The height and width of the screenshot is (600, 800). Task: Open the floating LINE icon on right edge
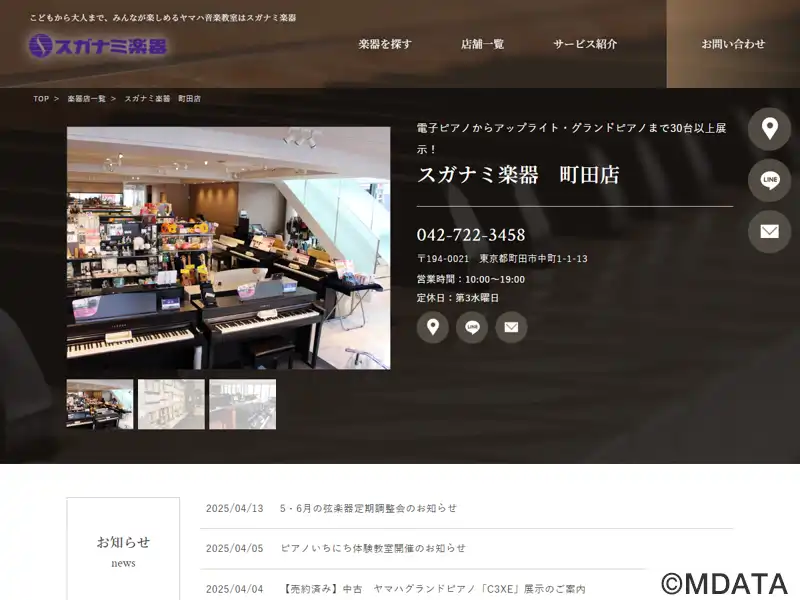(x=769, y=180)
